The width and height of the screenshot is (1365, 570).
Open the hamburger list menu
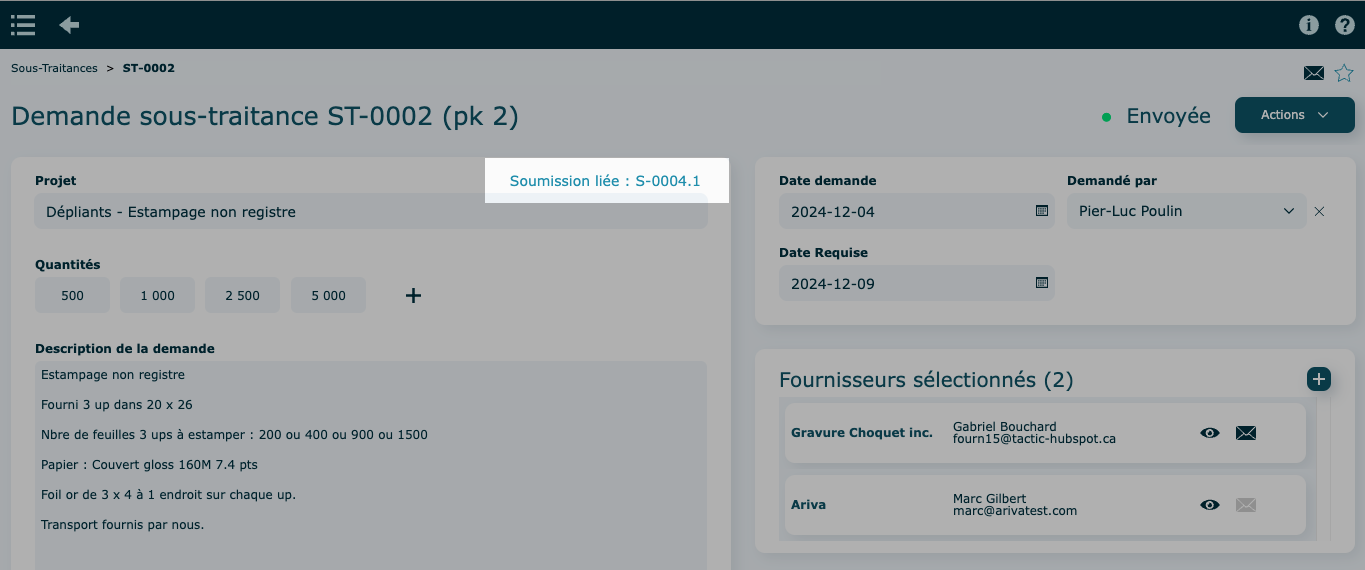click(x=23, y=25)
